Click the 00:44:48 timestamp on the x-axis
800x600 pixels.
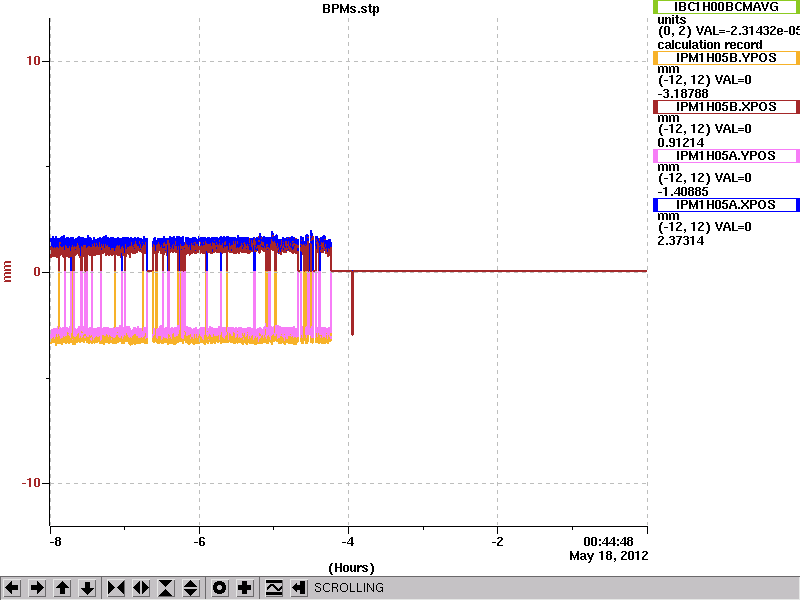608,542
